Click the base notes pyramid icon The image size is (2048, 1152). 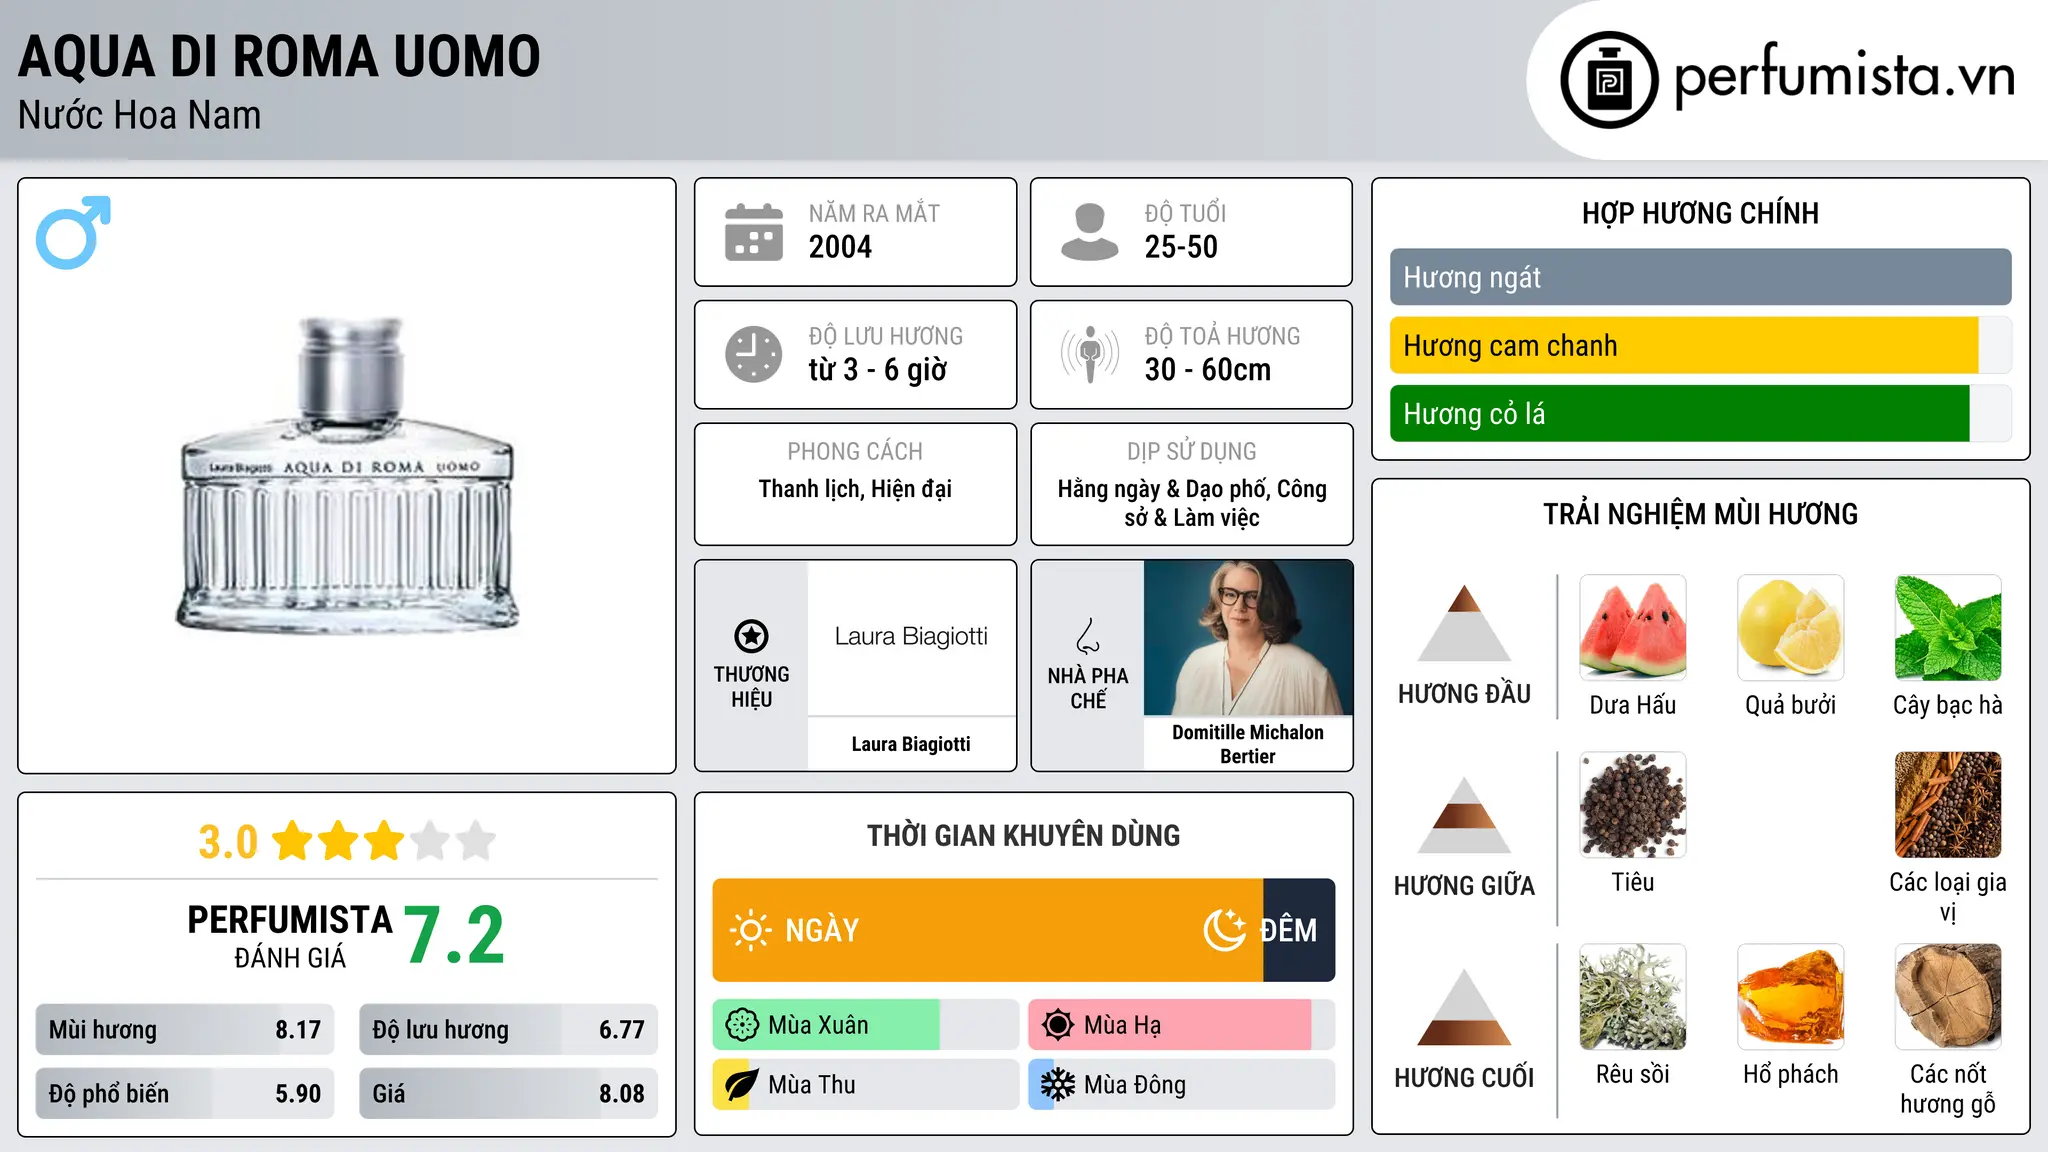click(1464, 1007)
